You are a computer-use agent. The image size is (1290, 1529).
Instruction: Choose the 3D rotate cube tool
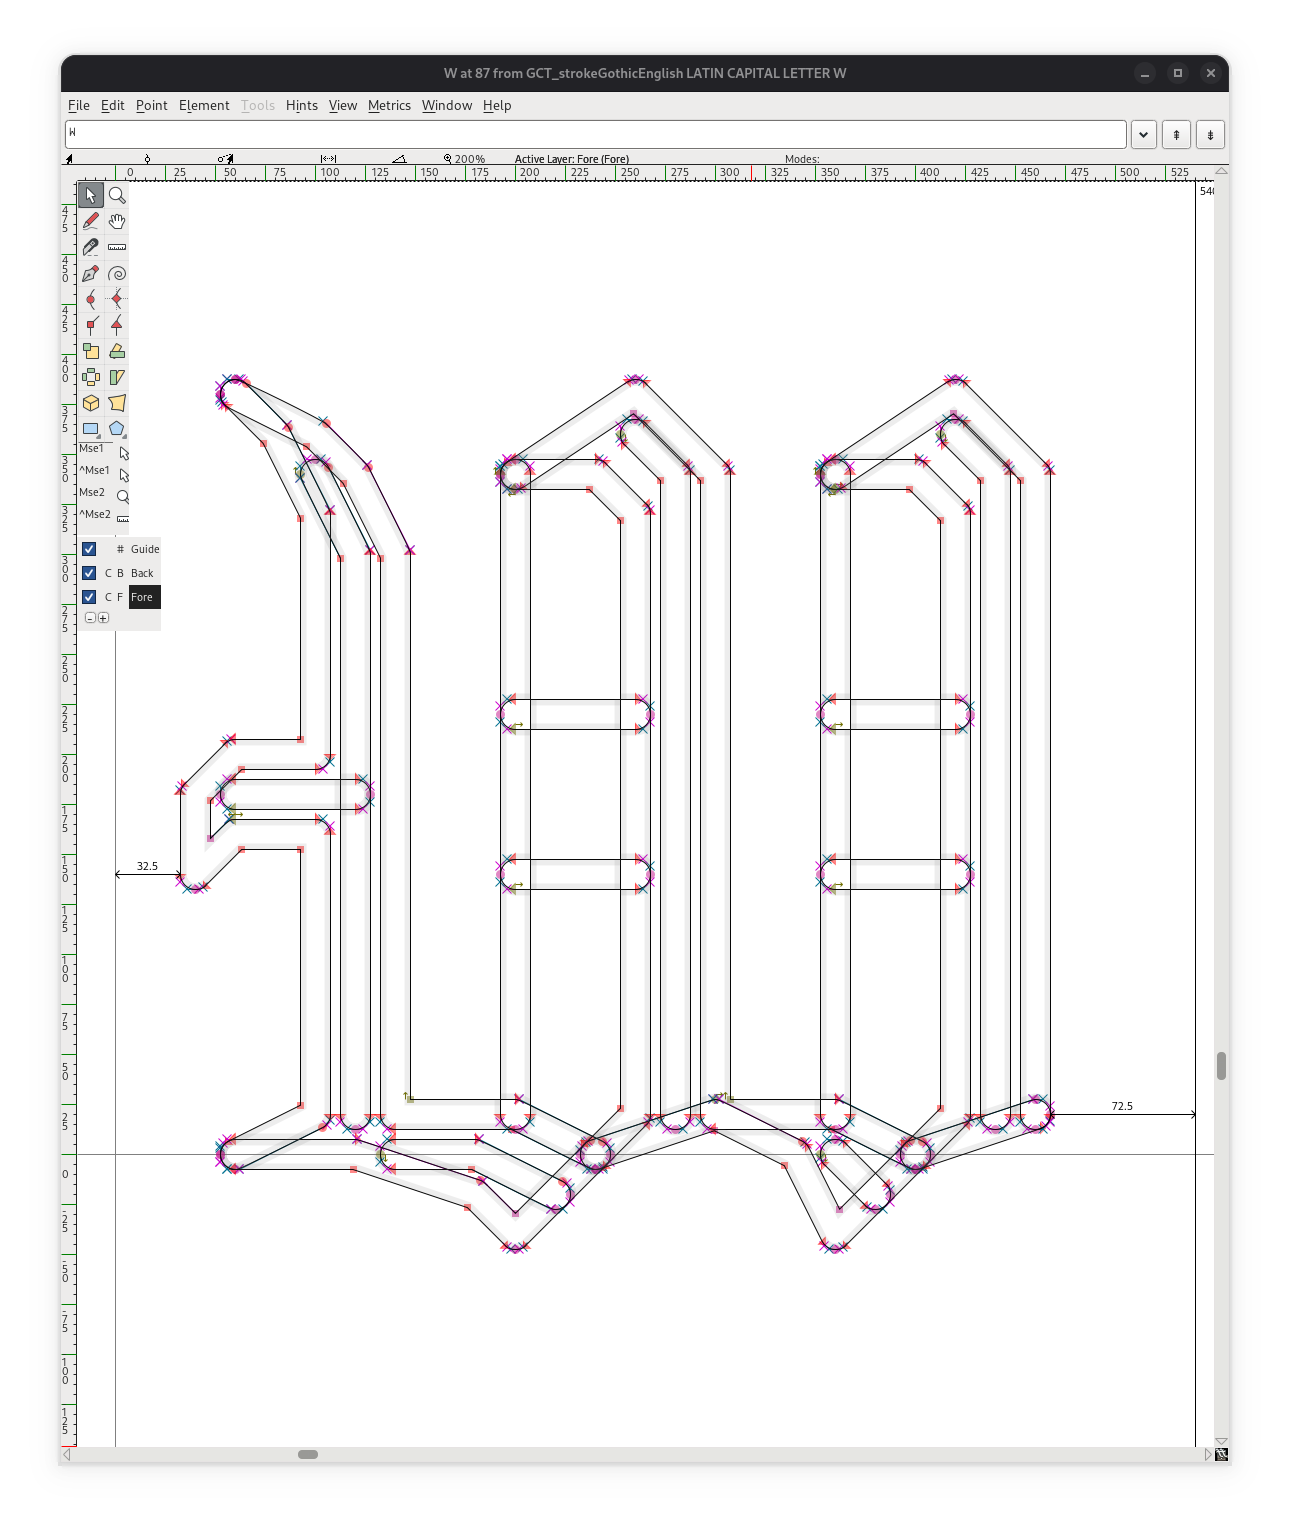[x=91, y=403]
